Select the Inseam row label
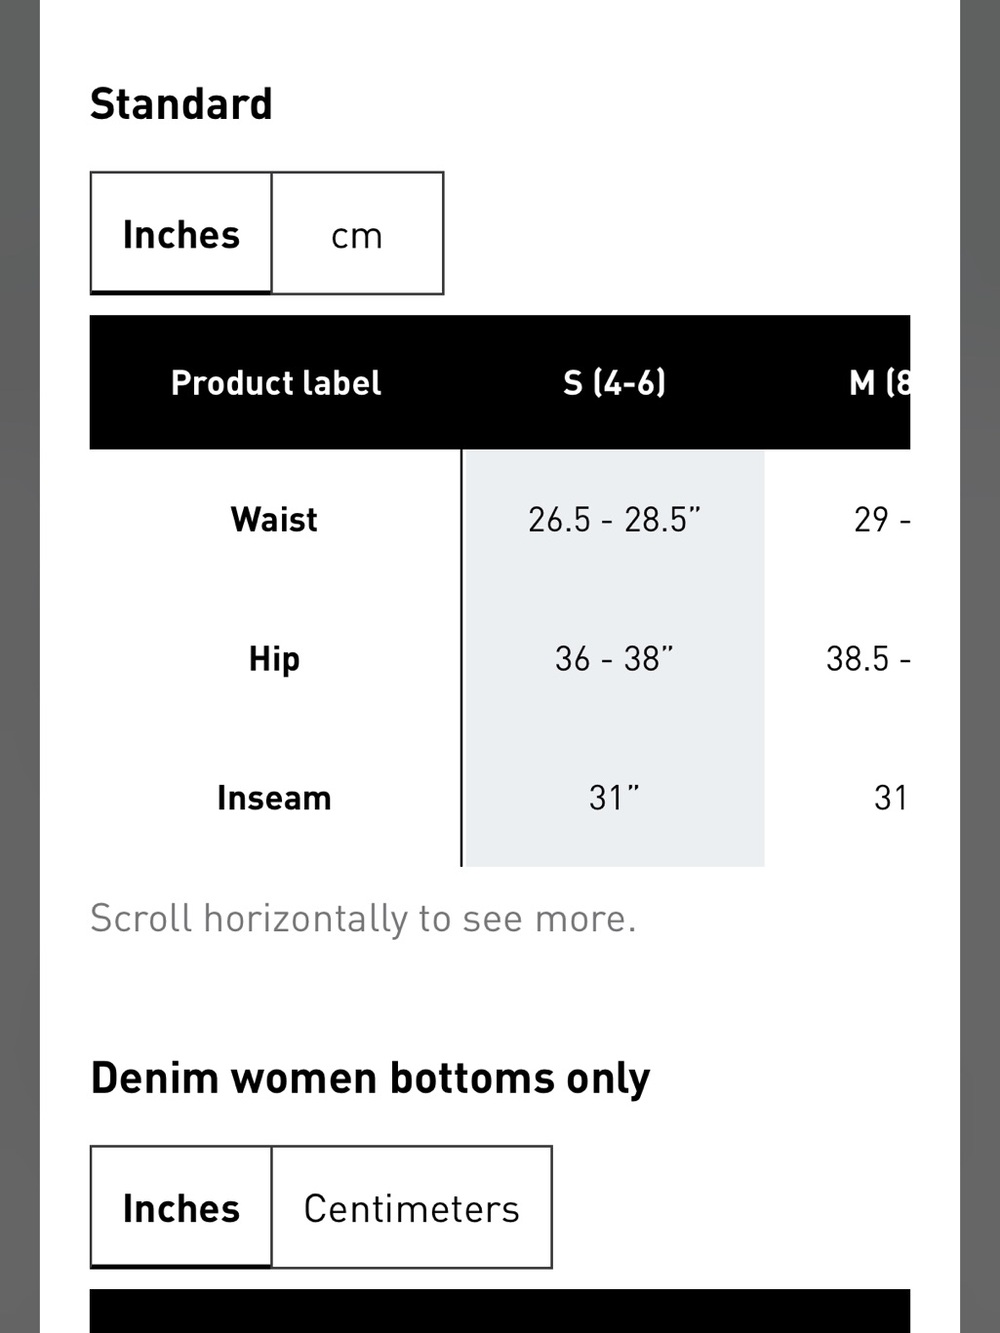 point(274,798)
